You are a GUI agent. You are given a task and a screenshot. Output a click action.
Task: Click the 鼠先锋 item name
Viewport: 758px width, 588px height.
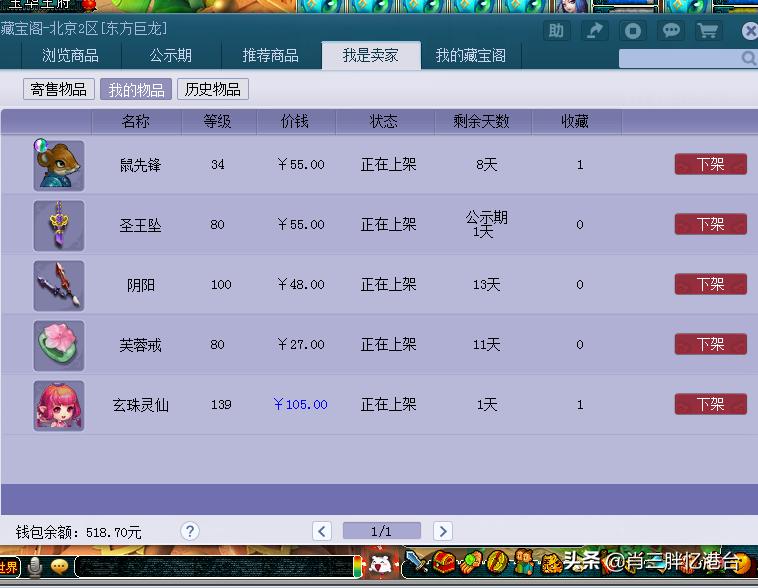point(140,165)
